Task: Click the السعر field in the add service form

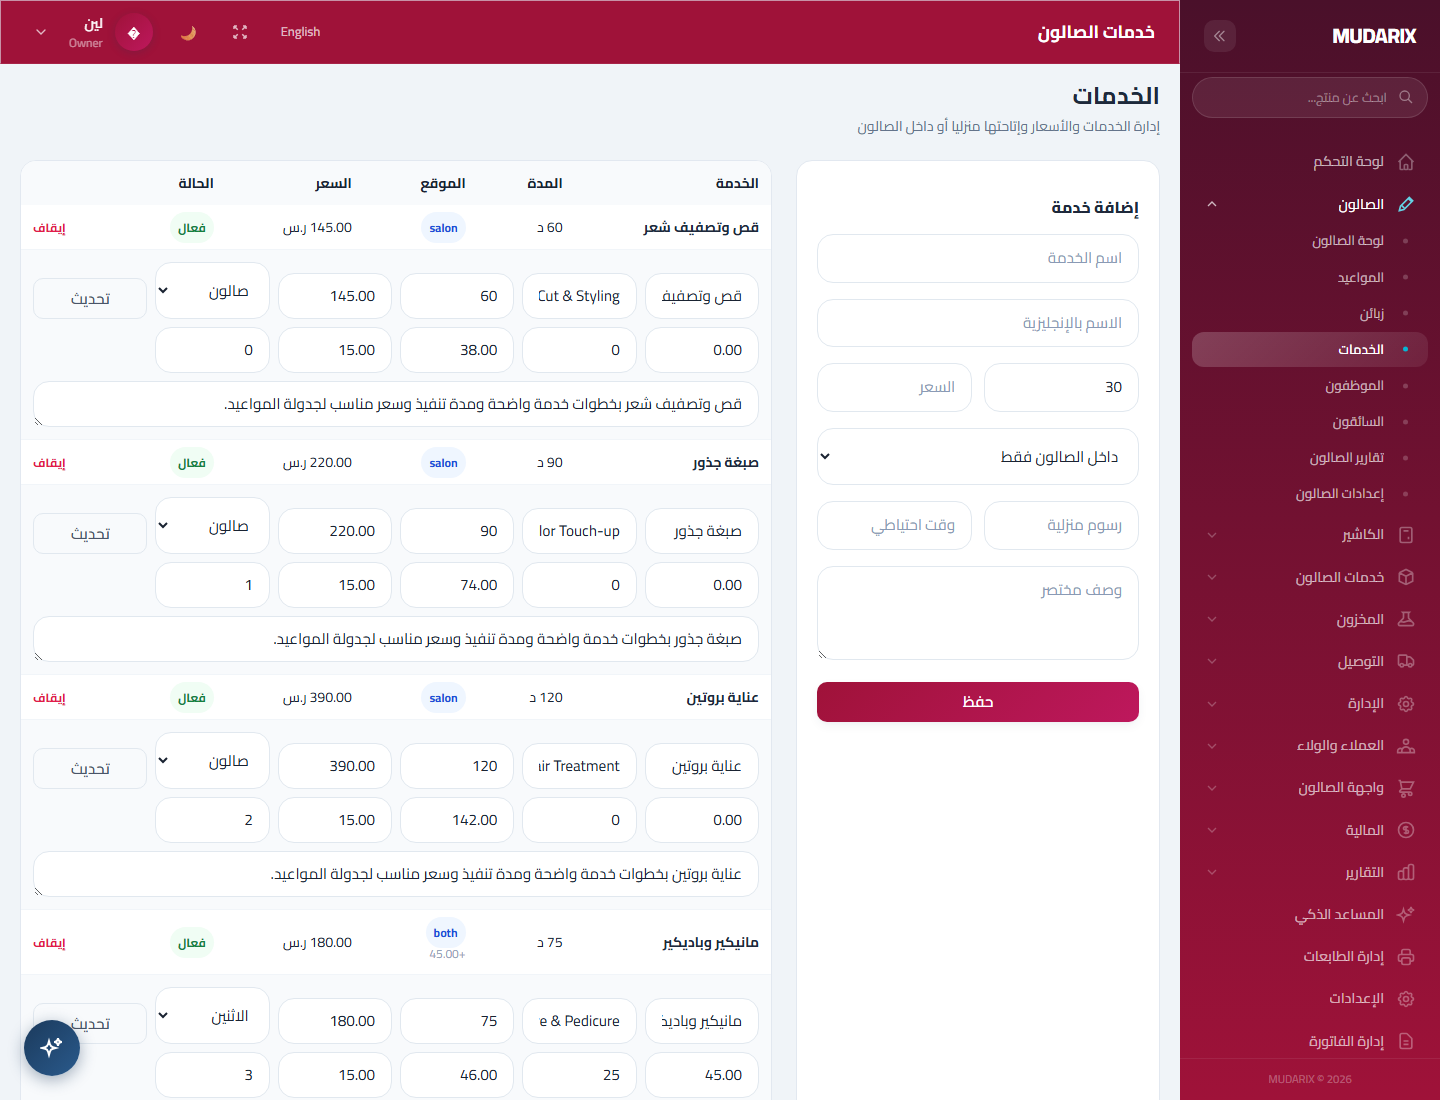Action: (894, 388)
